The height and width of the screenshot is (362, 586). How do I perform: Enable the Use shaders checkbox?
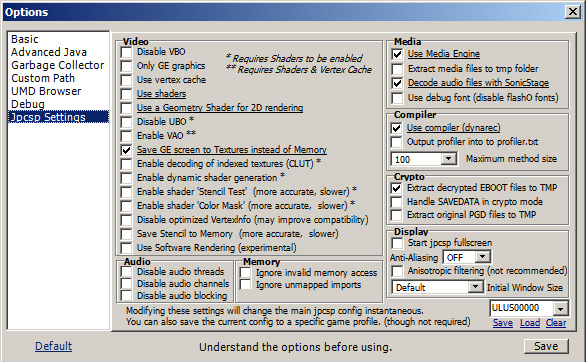click(126, 94)
